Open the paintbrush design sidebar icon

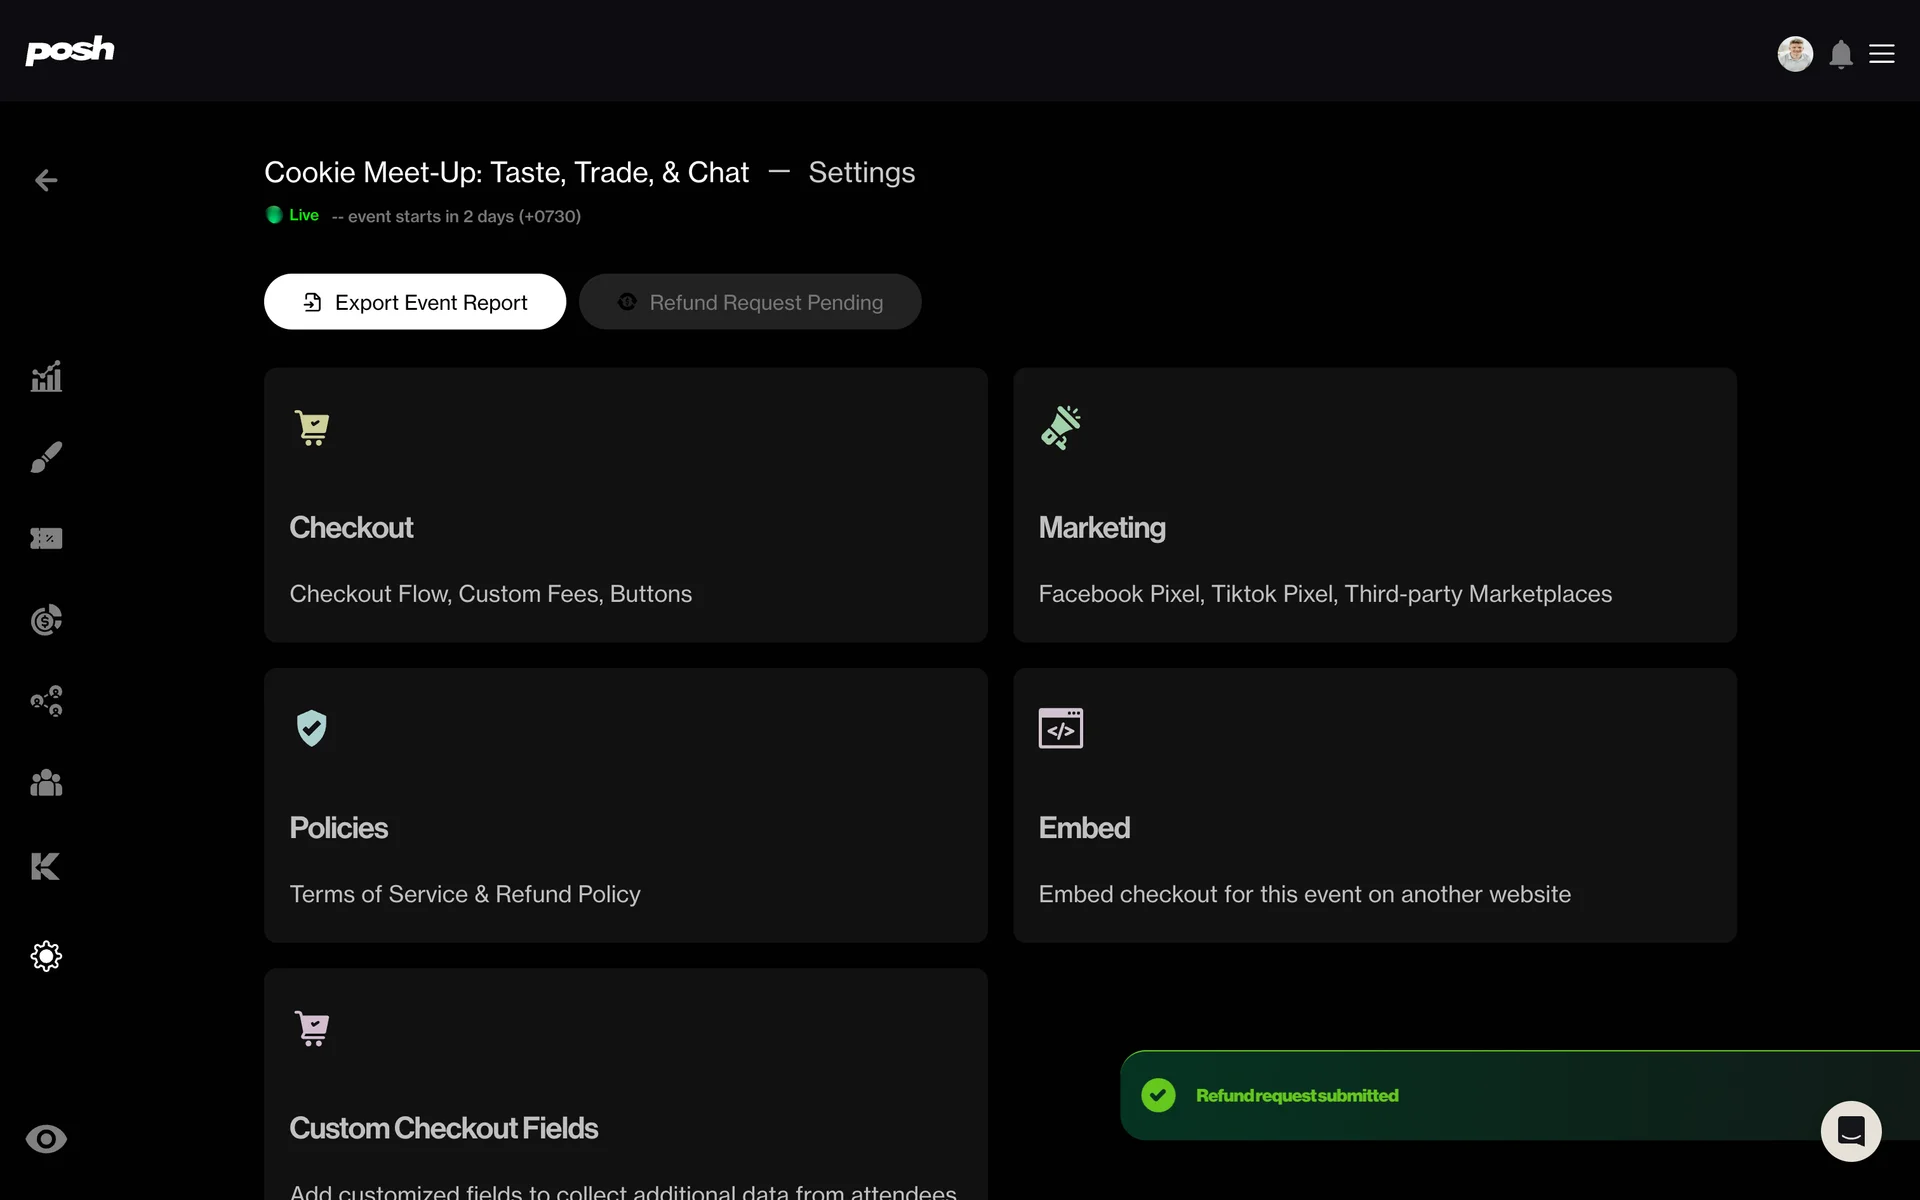coord(46,457)
